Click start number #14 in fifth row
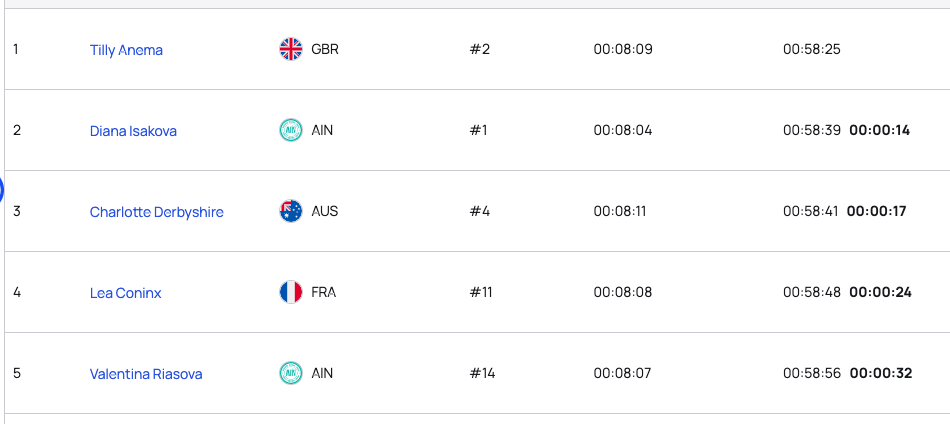The image size is (950, 424). (x=482, y=373)
